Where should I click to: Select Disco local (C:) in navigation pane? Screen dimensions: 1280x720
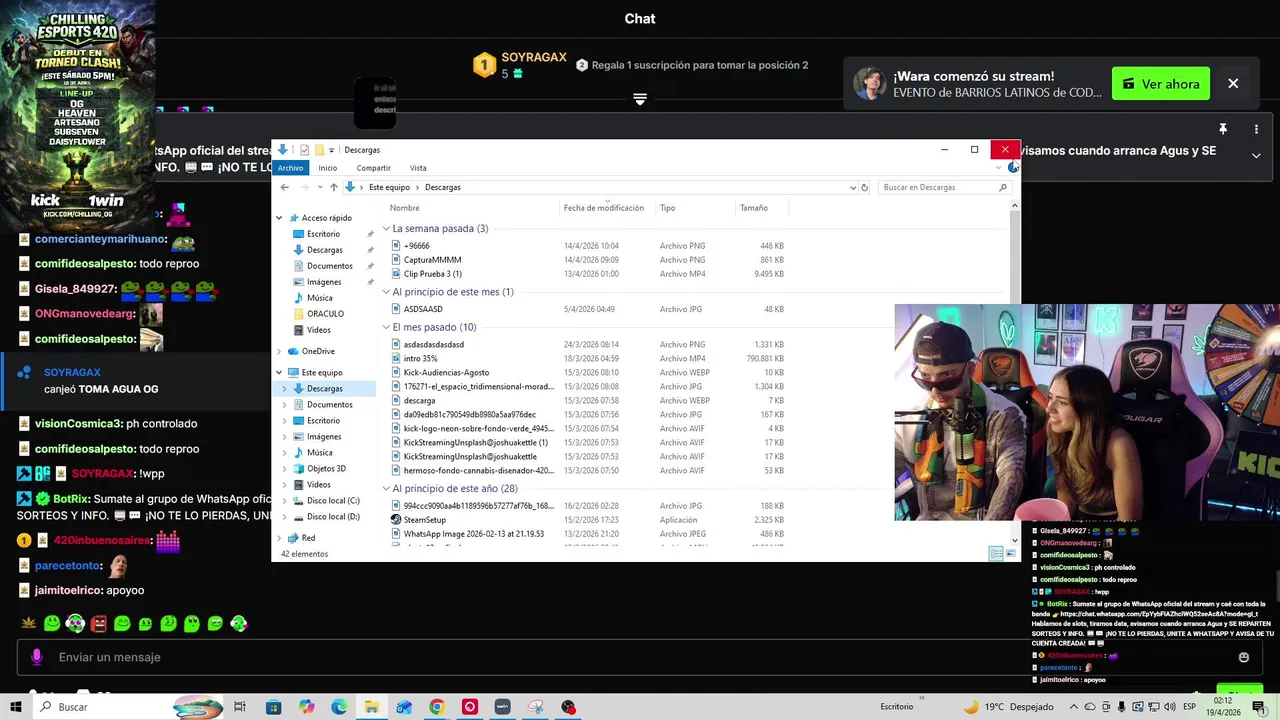[333, 501]
